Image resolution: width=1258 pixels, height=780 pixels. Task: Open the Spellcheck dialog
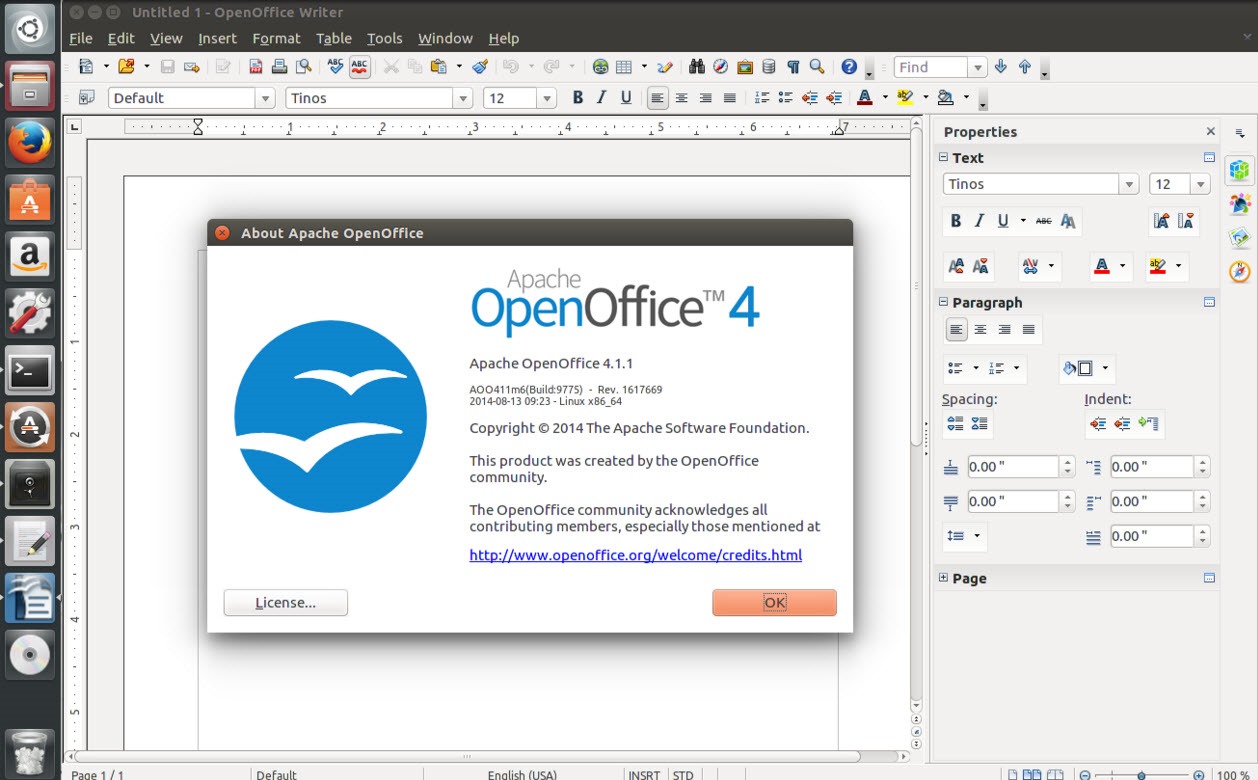pos(335,66)
